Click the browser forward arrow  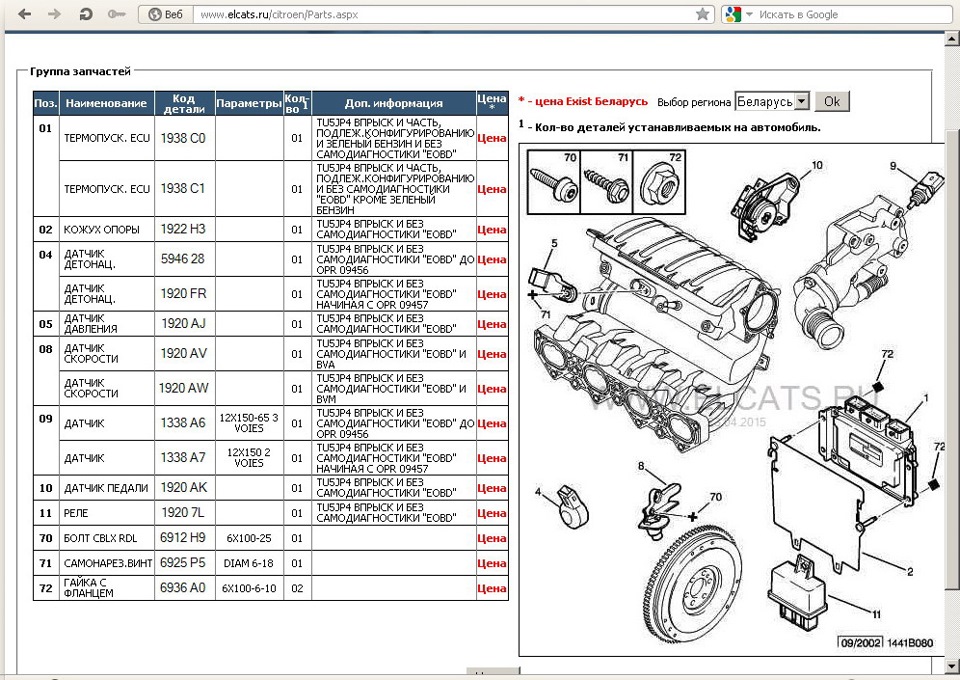point(54,14)
